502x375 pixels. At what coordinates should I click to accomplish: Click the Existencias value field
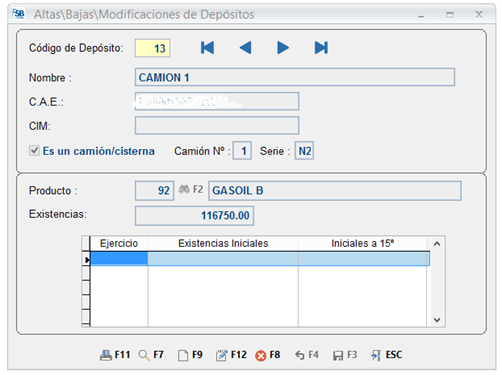click(194, 216)
